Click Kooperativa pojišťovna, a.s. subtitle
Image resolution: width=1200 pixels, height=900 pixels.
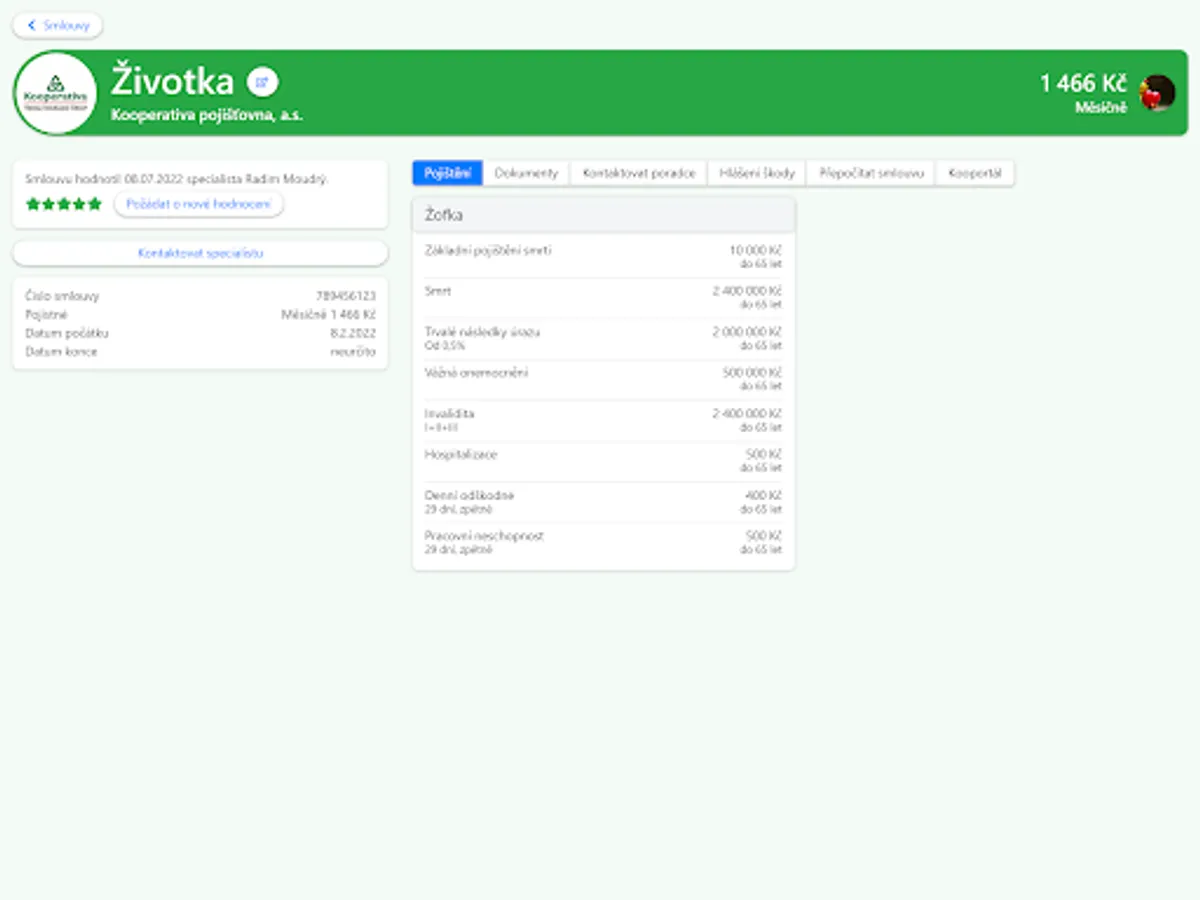click(207, 115)
